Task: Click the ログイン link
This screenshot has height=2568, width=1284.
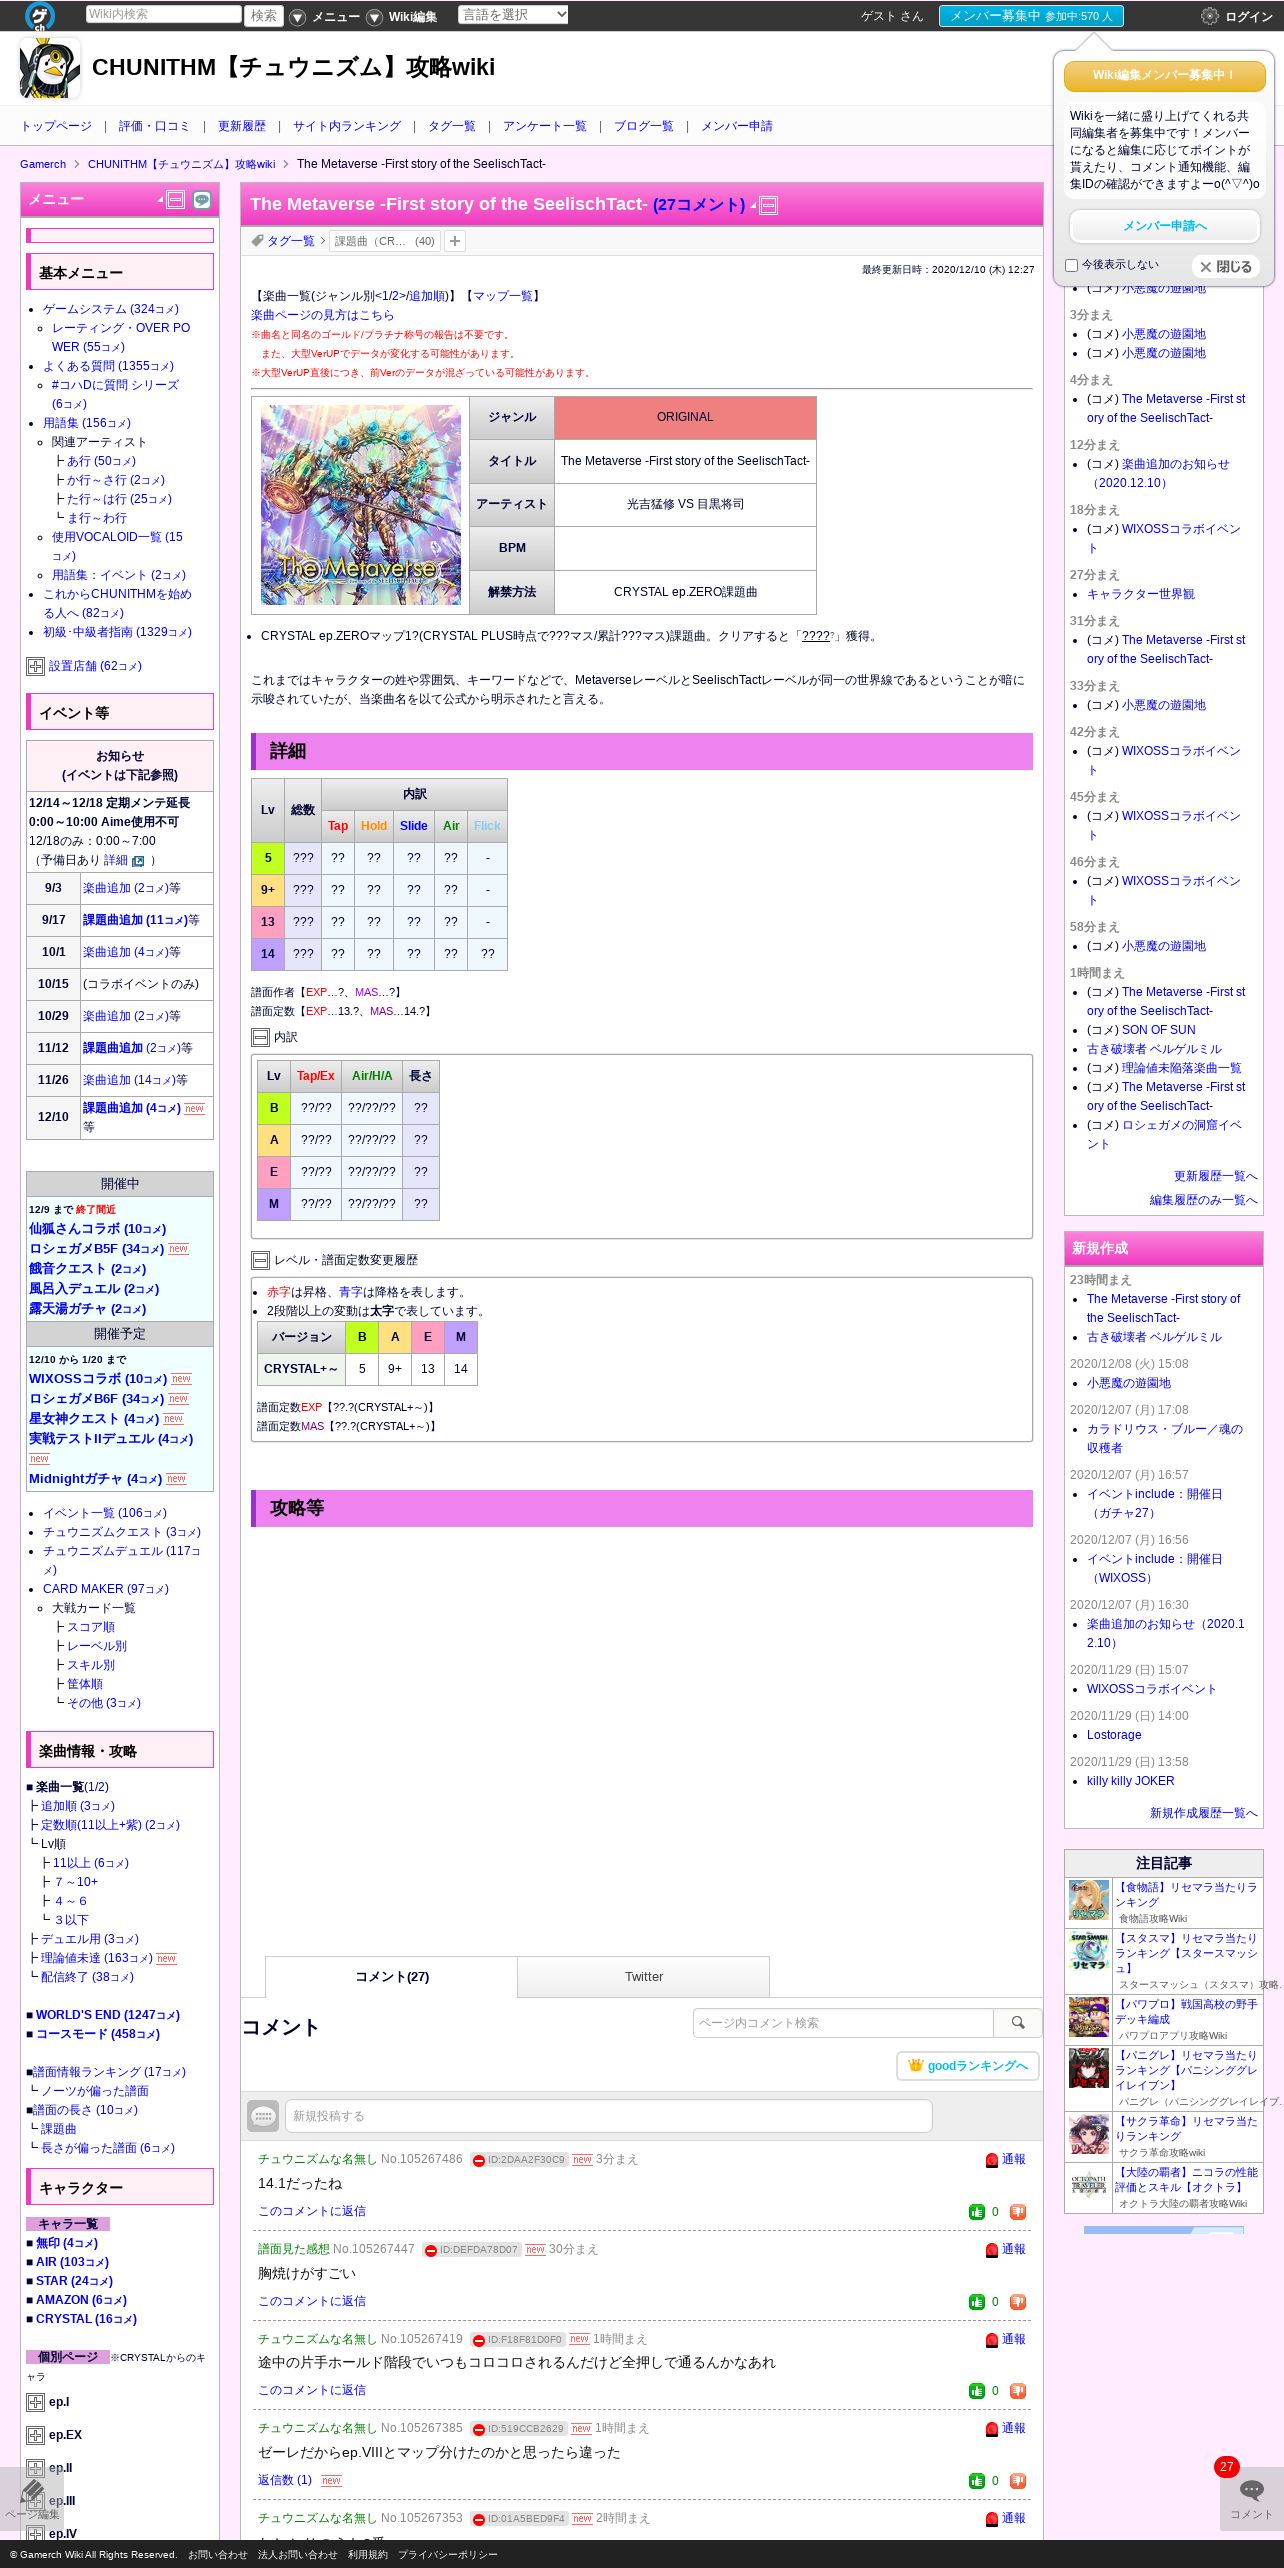Action: click(x=1249, y=17)
